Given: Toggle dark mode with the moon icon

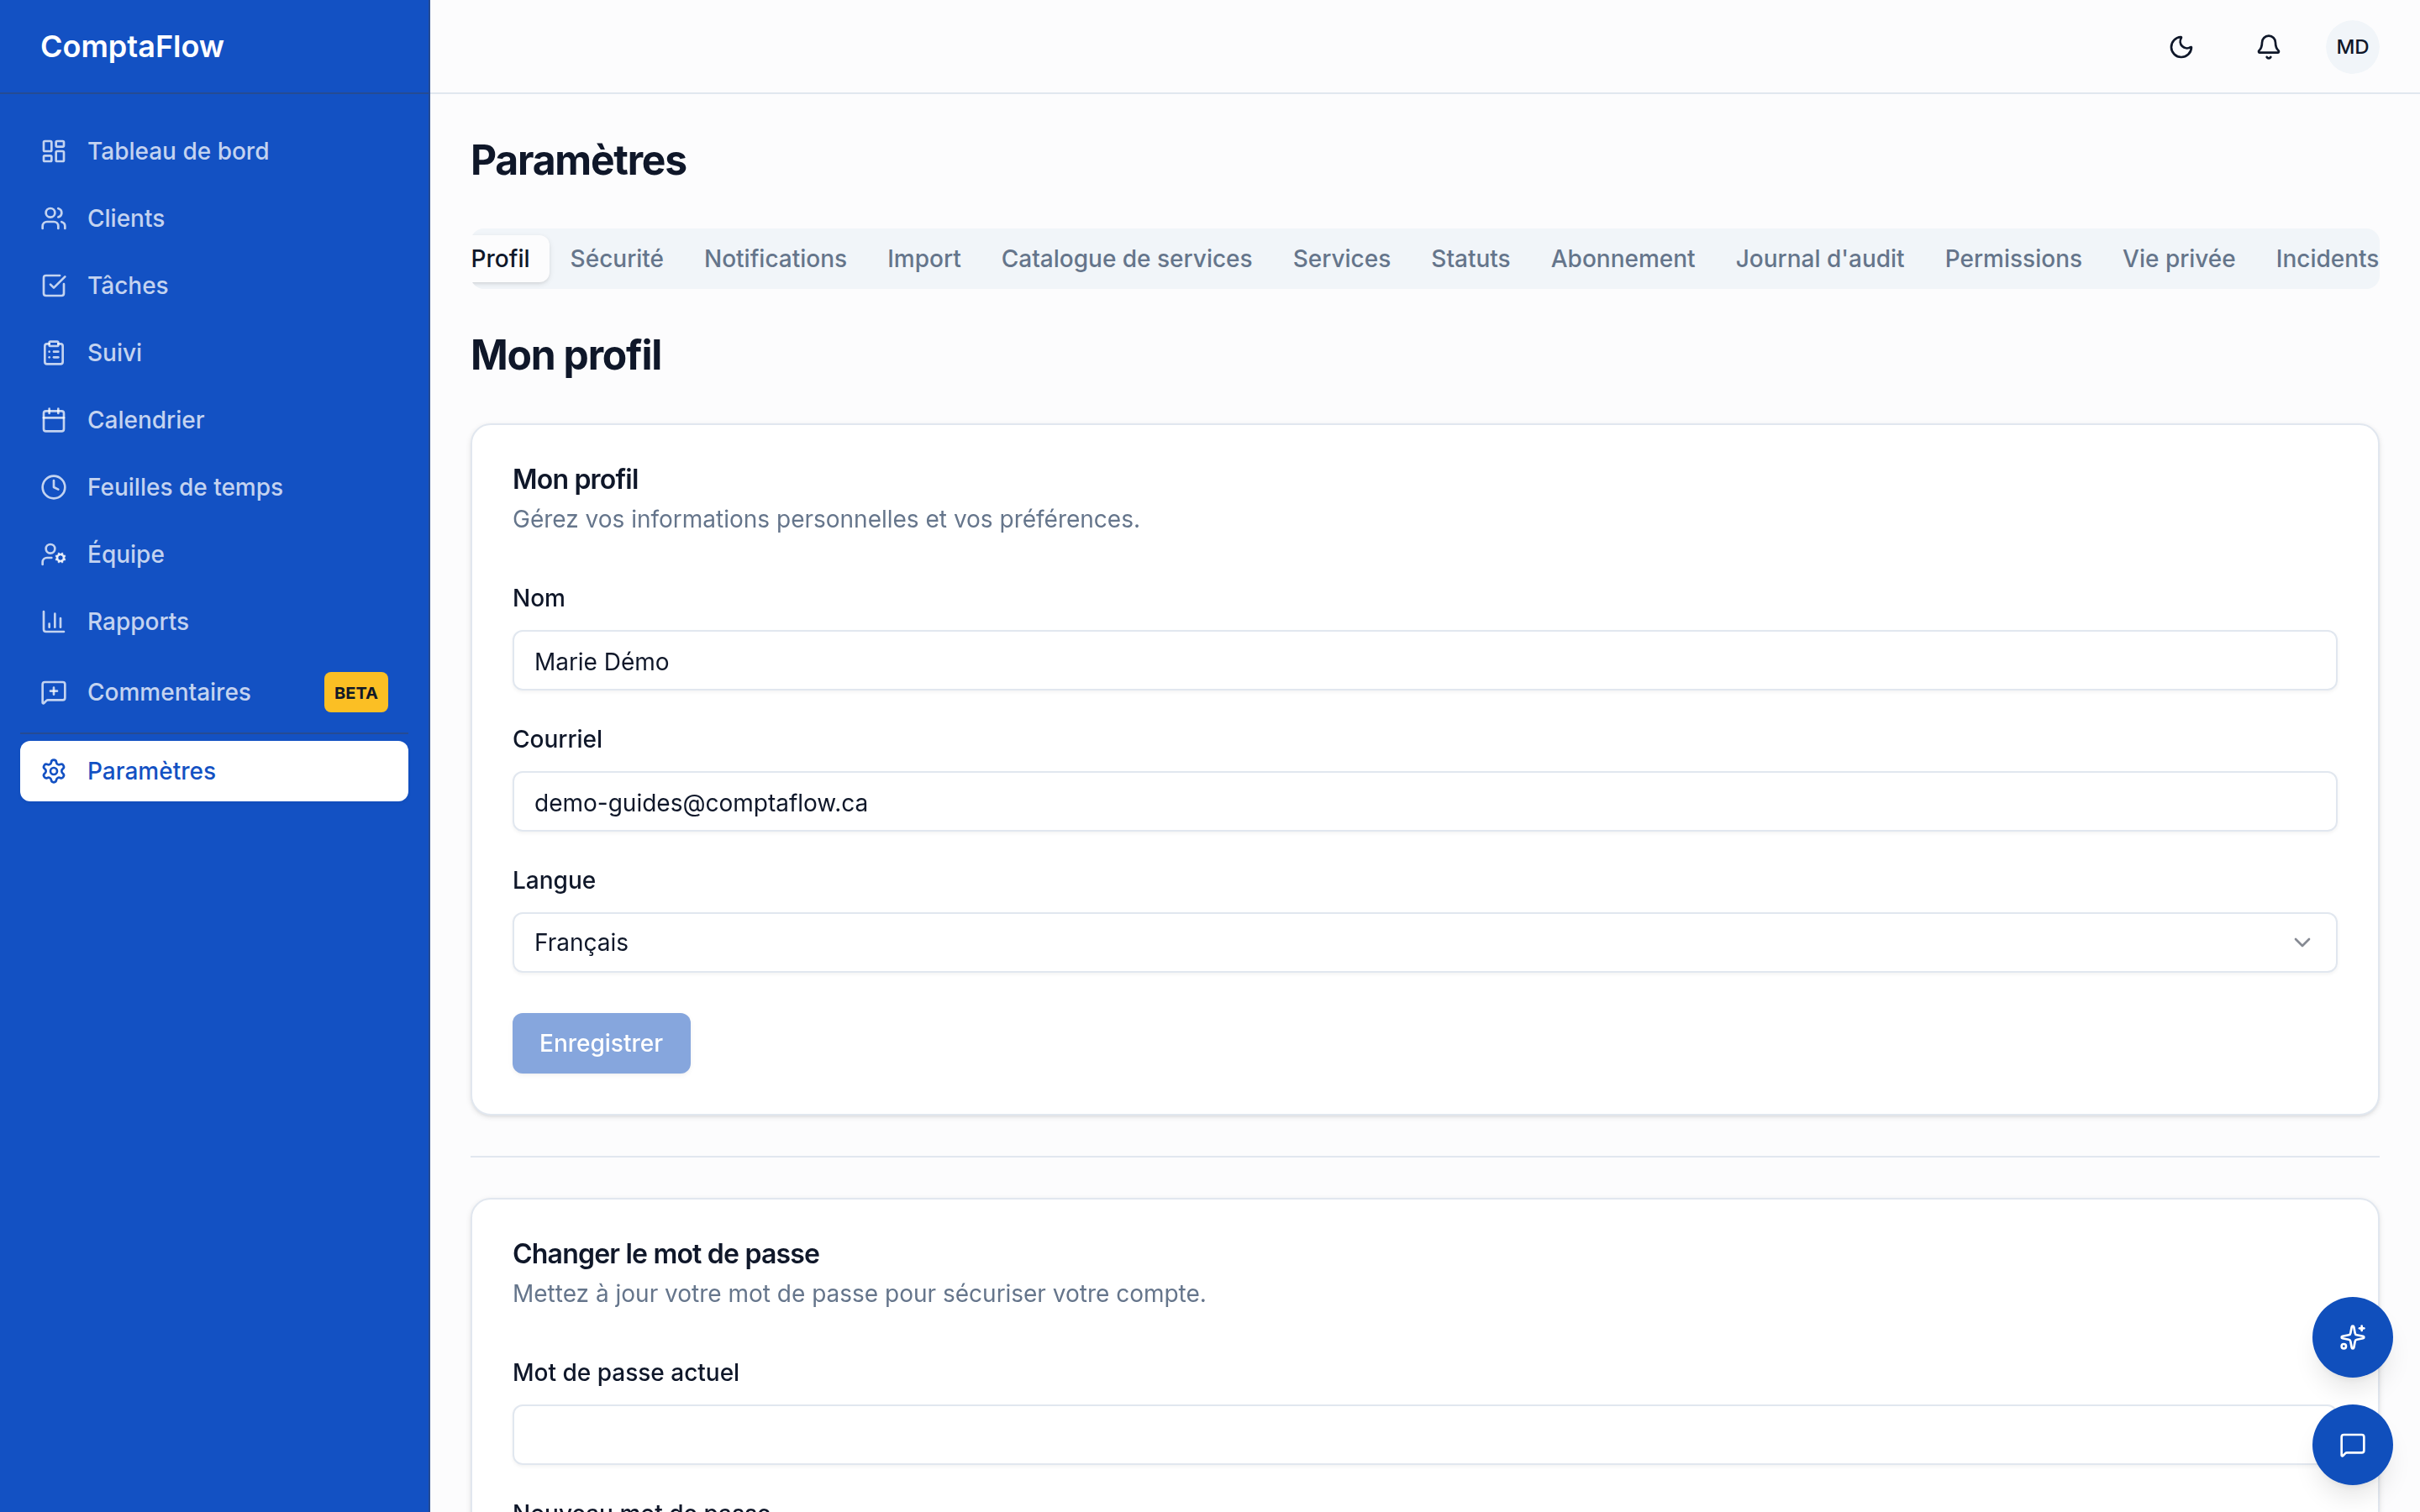Looking at the screenshot, I should pos(2181,47).
